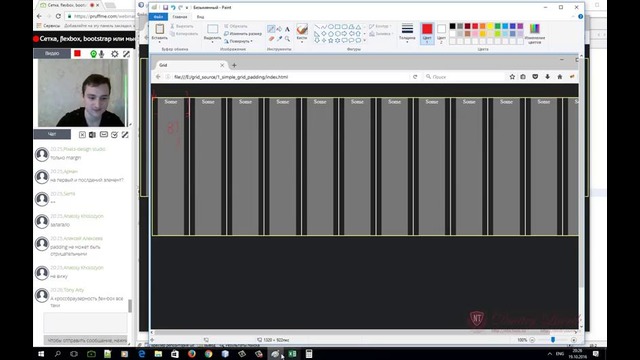Click the reload icon in embedded Firefox address bar
Screen dimensions: 640x360
[415, 77]
